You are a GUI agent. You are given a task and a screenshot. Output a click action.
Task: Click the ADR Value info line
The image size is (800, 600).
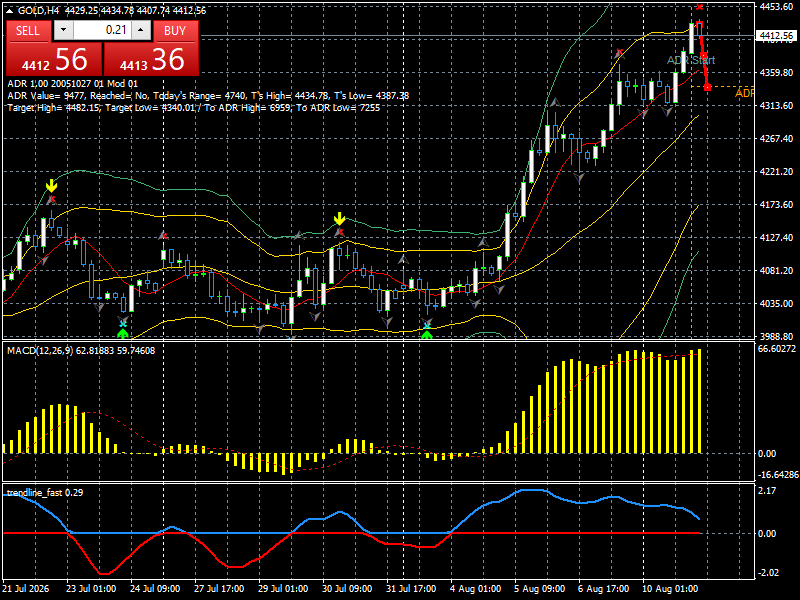click(208, 95)
